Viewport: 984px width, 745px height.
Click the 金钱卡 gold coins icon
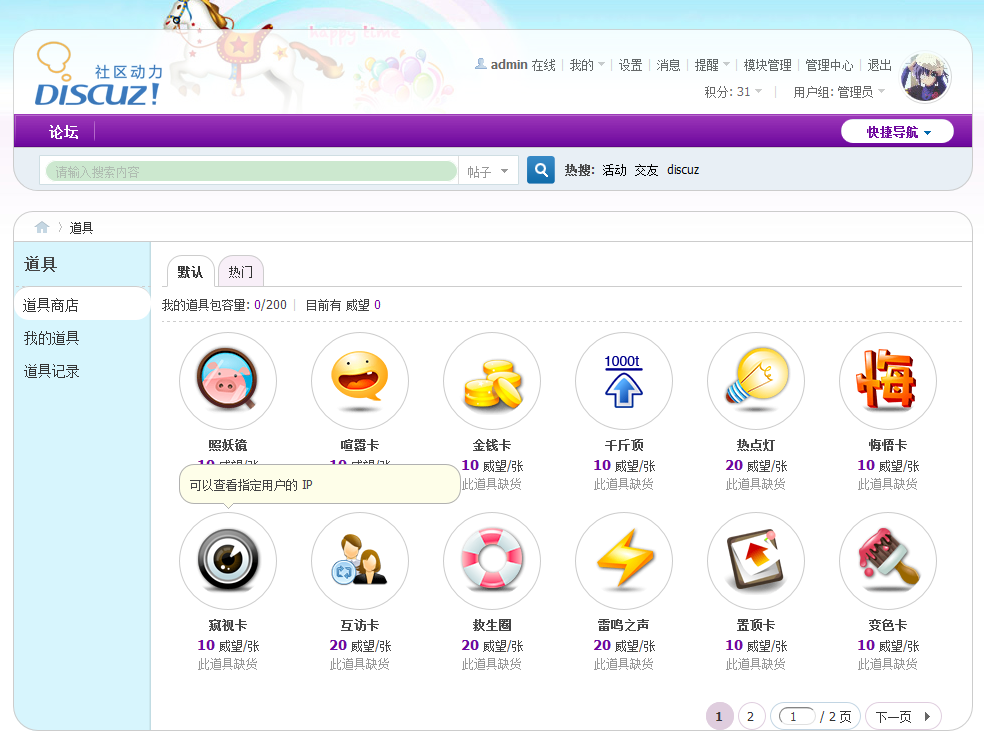click(491, 381)
